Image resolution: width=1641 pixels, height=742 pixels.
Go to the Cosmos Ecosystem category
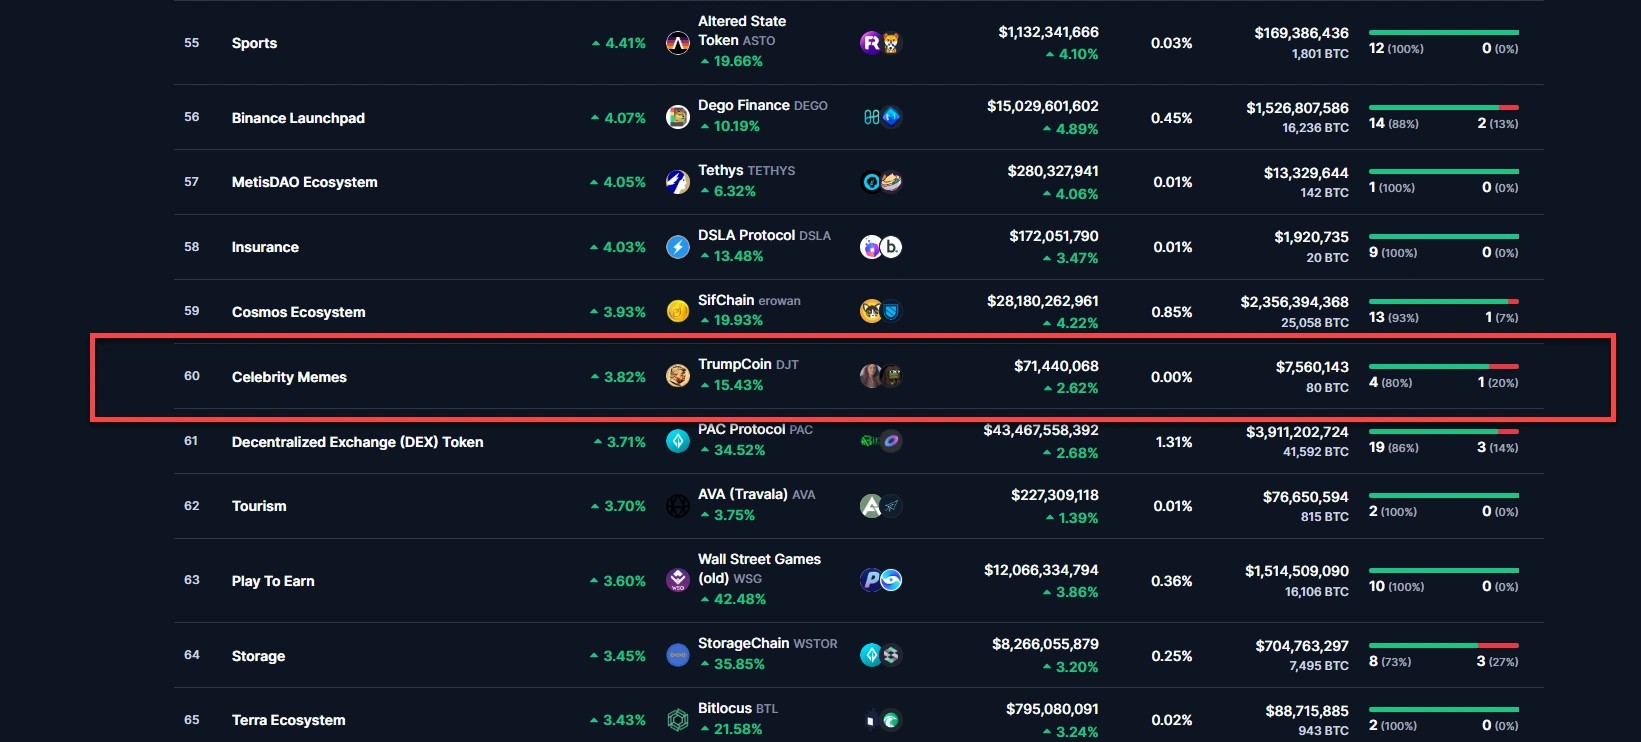(298, 312)
